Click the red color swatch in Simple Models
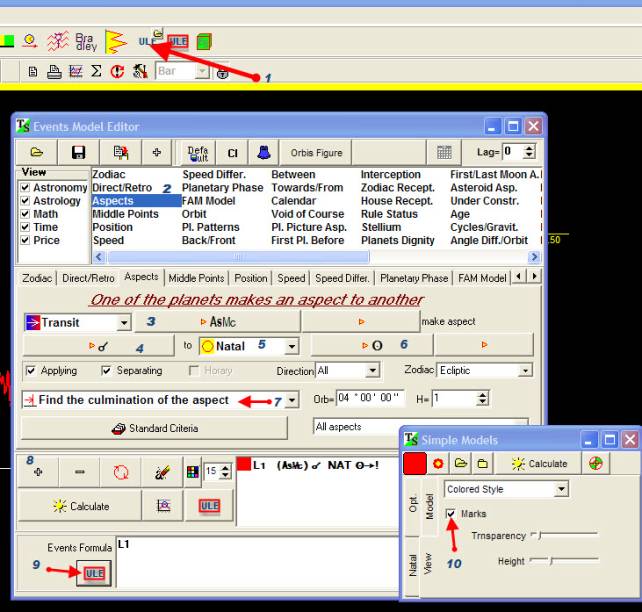642x612 pixels. (415, 464)
